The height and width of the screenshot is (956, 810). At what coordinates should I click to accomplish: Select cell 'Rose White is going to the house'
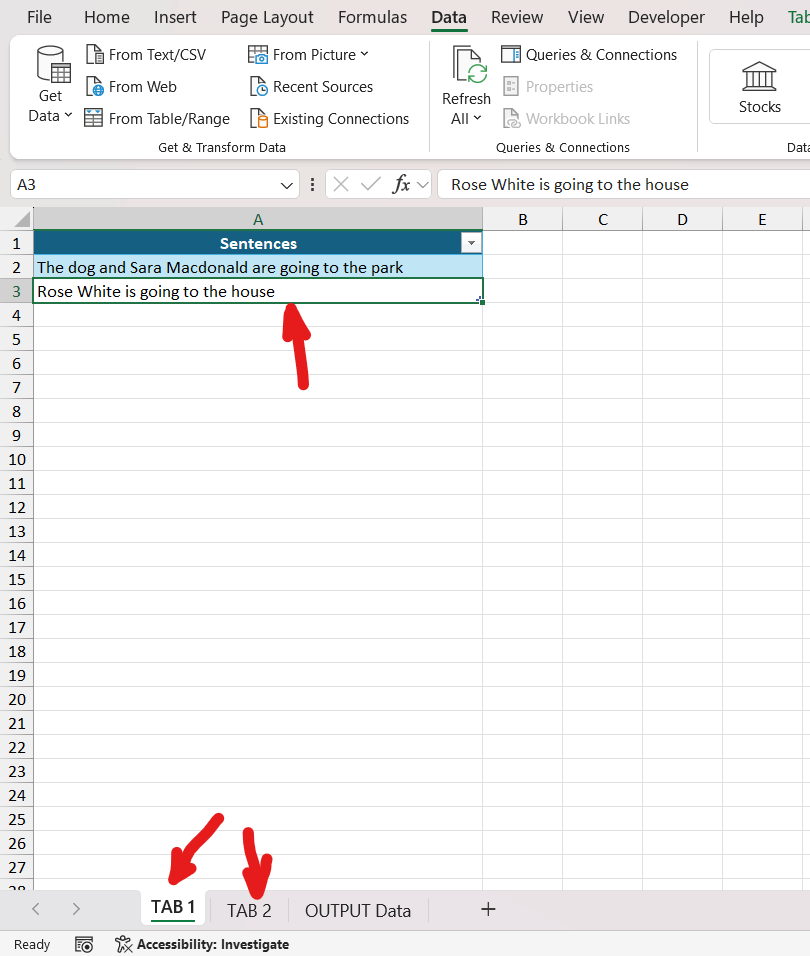[x=258, y=291]
